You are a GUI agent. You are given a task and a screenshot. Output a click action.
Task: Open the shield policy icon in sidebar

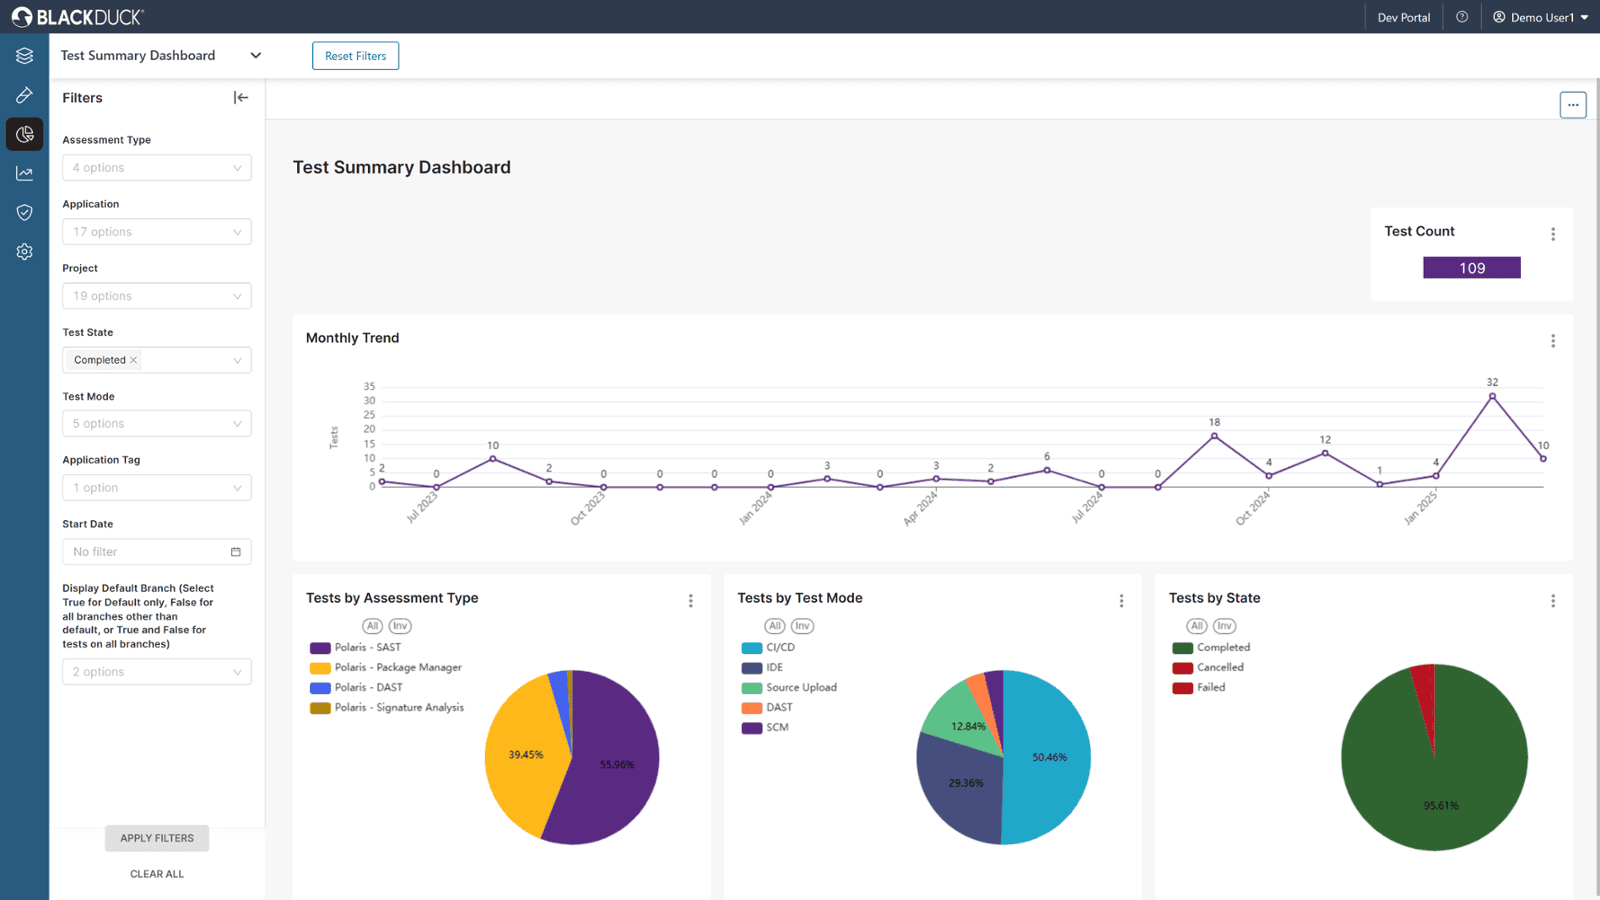[x=24, y=213]
